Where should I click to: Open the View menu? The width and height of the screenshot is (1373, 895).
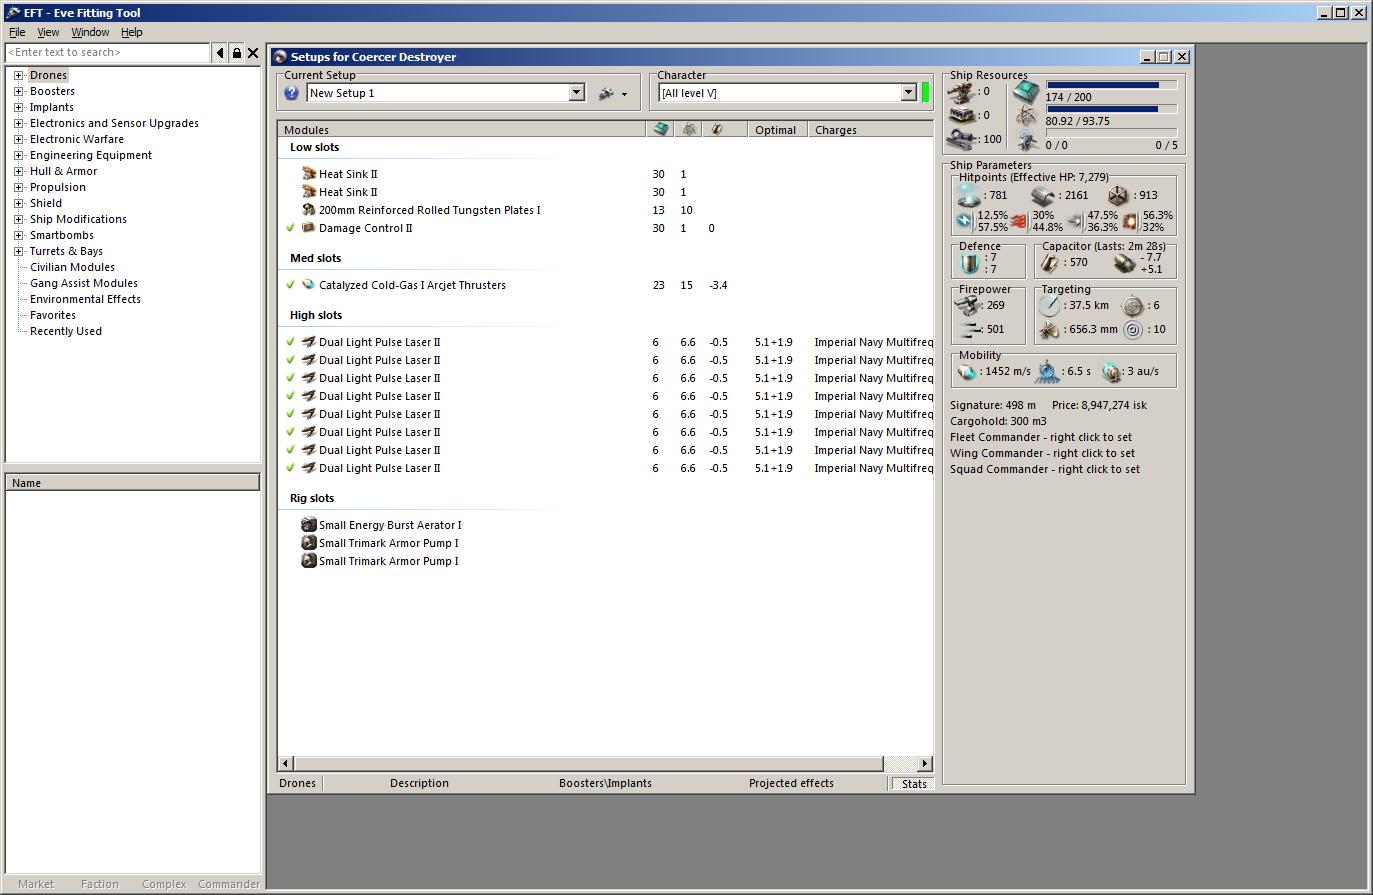coord(48,32)
